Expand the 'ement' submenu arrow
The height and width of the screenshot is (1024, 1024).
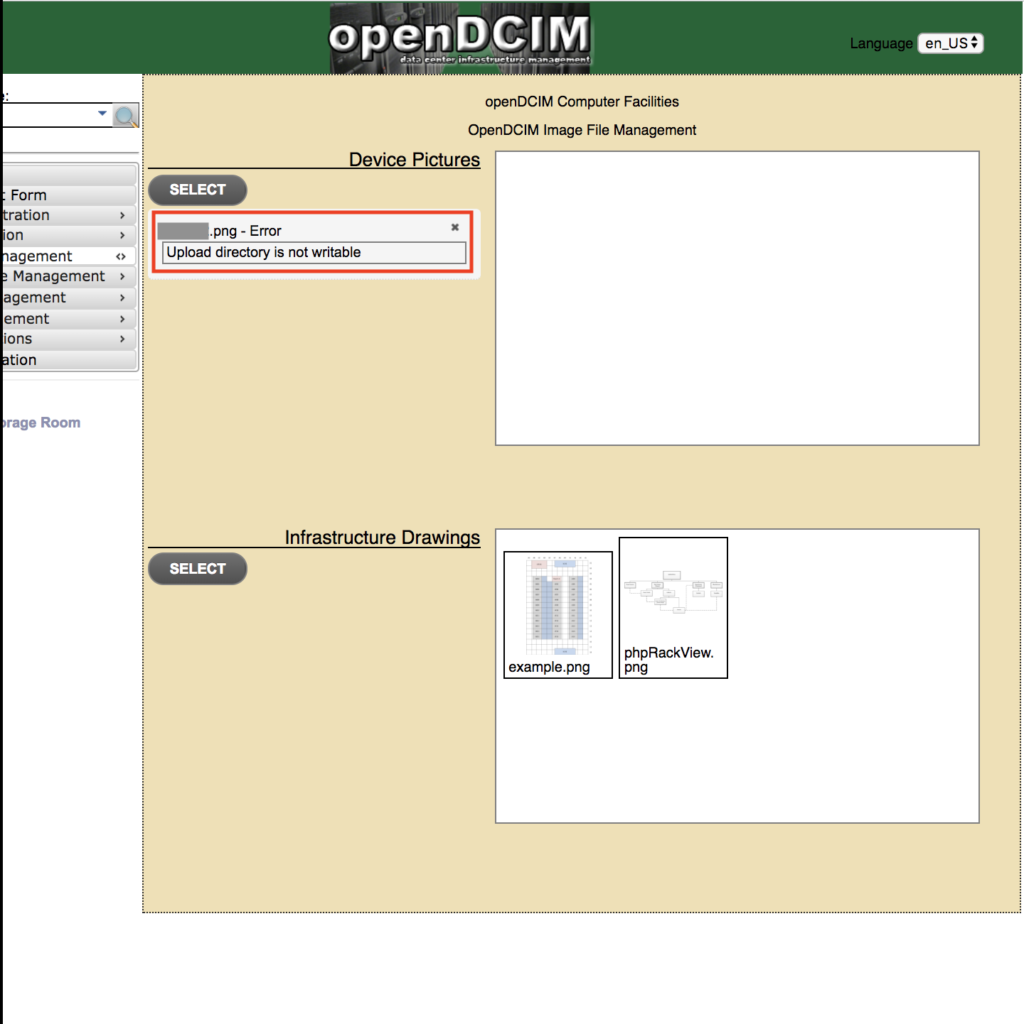click(x=122, y=319)
